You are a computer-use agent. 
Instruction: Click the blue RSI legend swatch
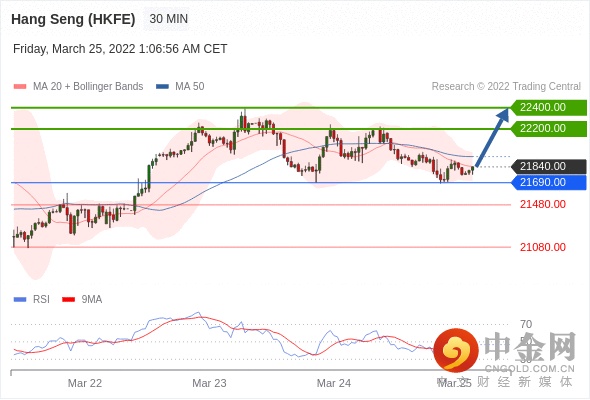click(20, 300)
